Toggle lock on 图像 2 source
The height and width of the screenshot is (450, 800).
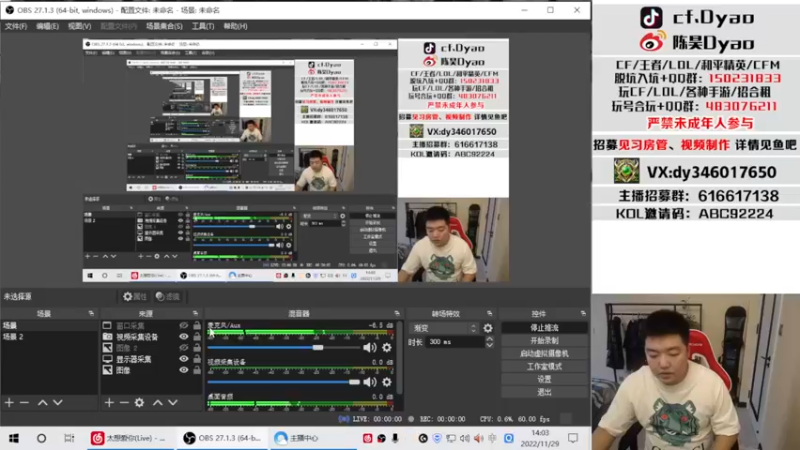pos(197,347)
